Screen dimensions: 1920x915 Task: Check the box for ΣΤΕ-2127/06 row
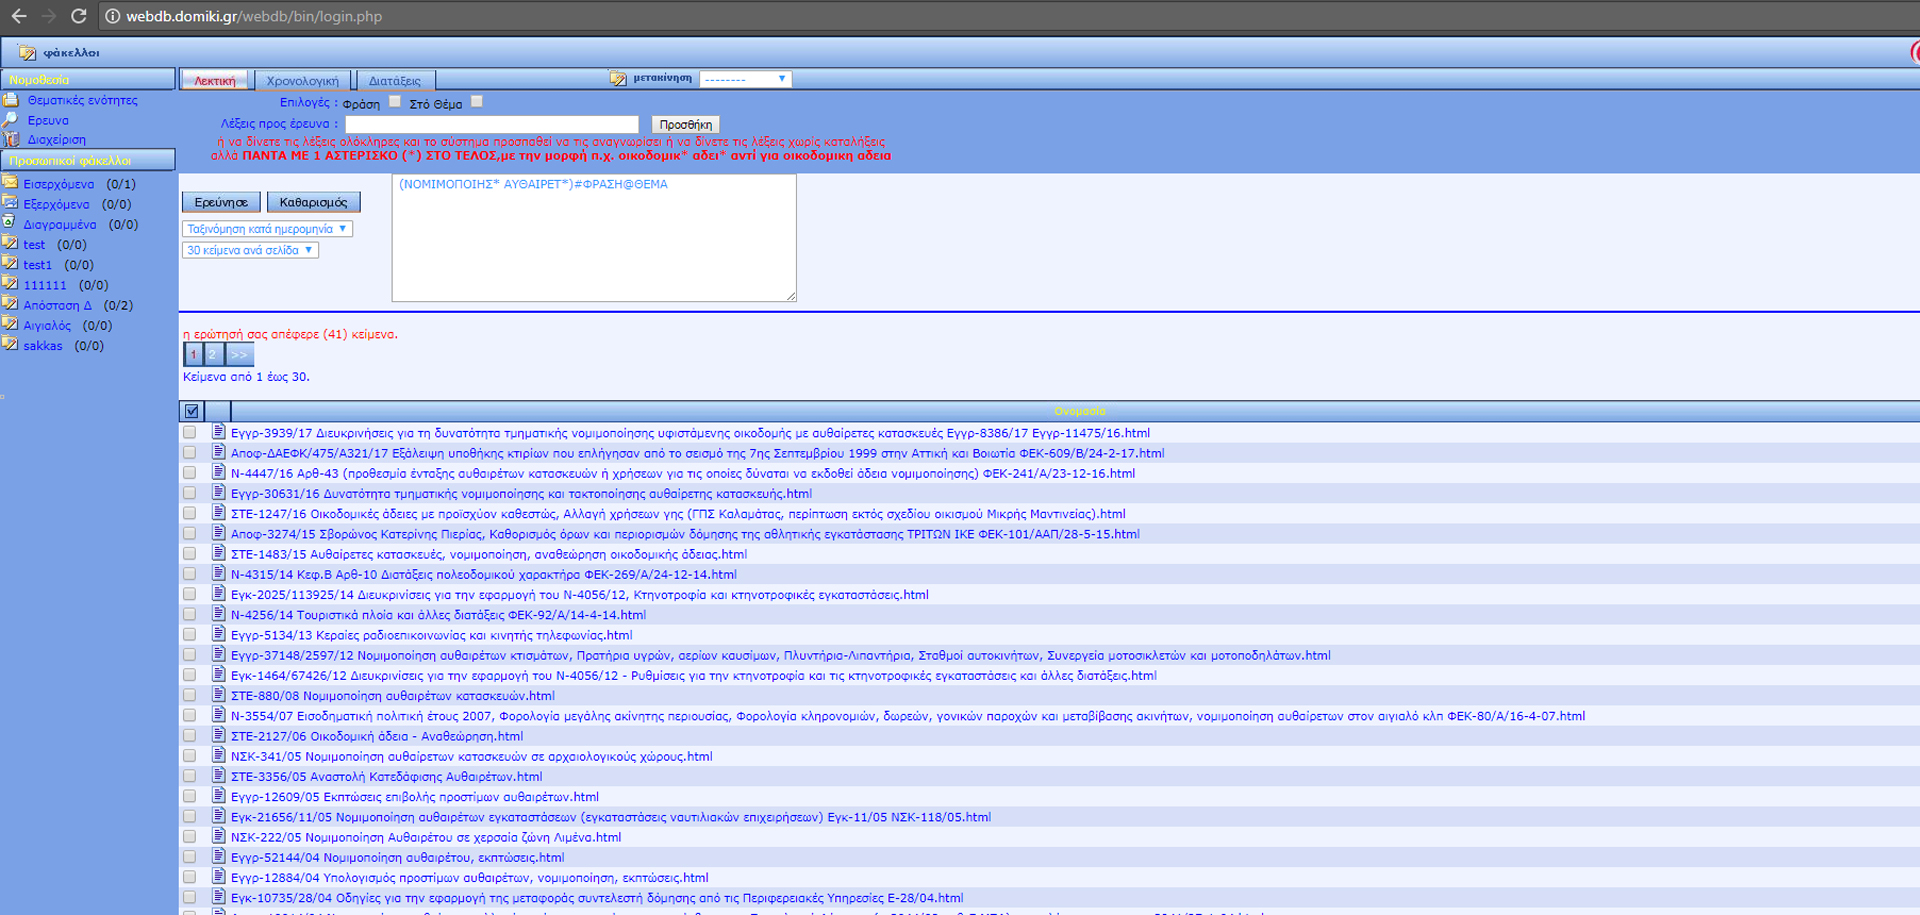point(189,736)
